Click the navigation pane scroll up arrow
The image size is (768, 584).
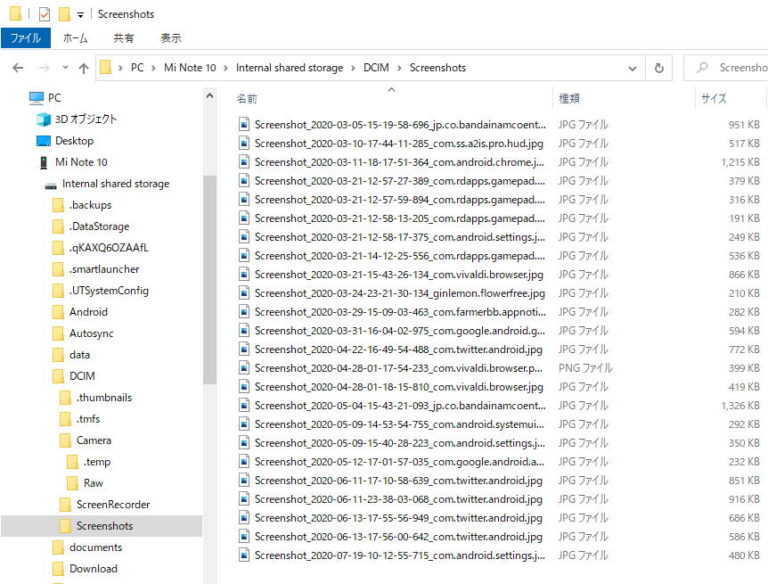[210, 96]
